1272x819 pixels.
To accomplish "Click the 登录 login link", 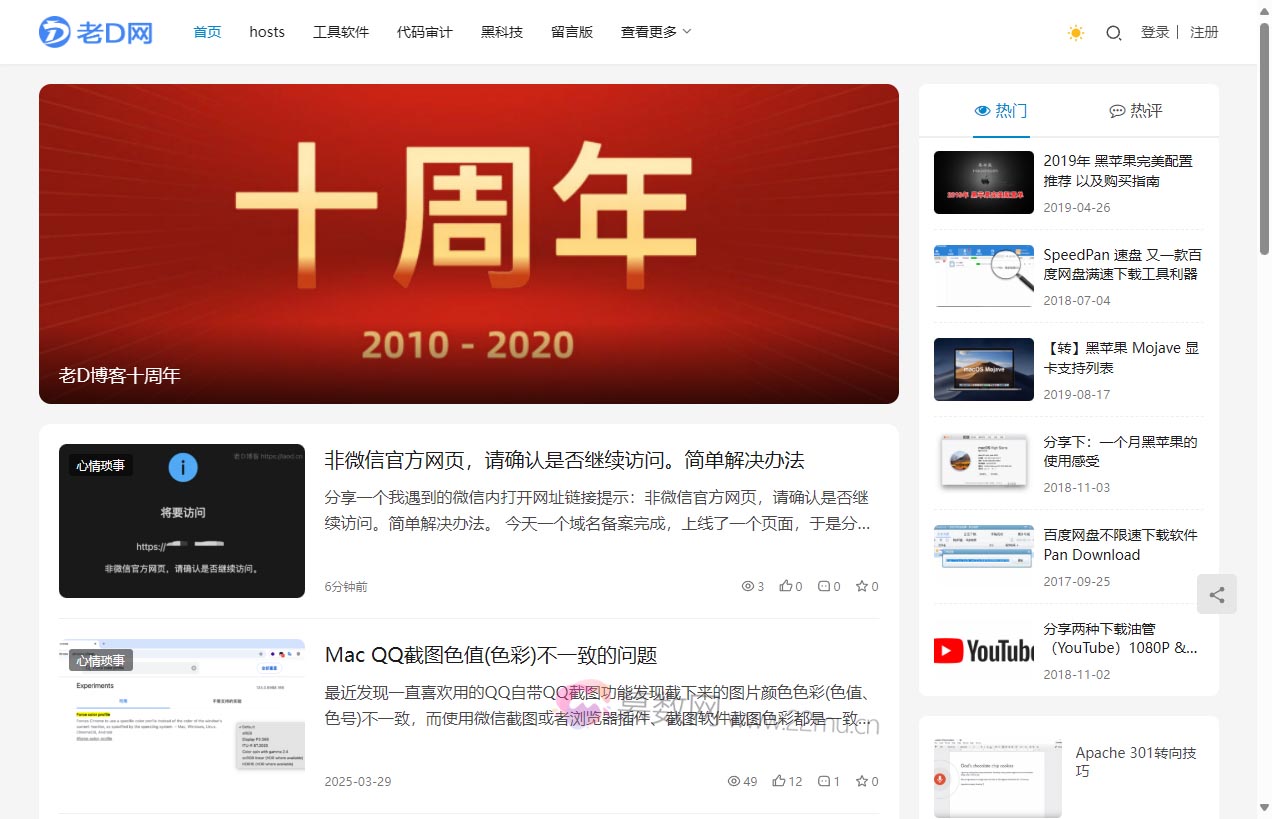I will point(1155,32).
